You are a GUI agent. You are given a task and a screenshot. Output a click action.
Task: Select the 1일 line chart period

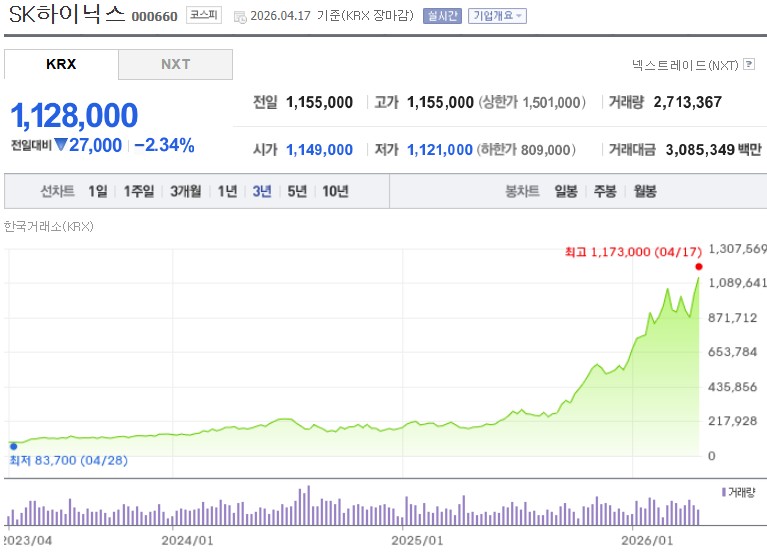click(98, 191)
